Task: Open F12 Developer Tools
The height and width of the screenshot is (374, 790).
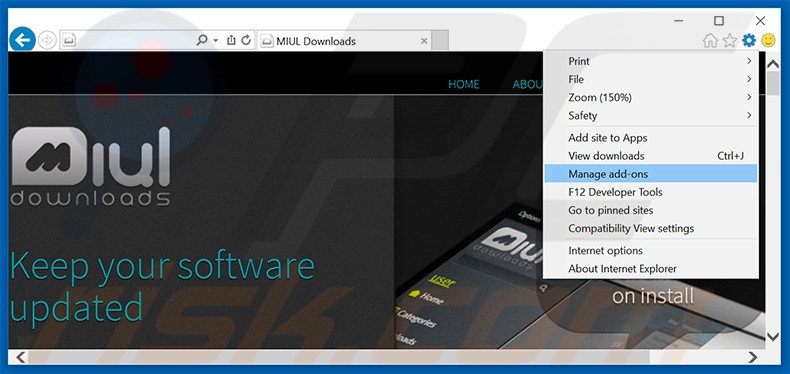Action: point(651,192)
